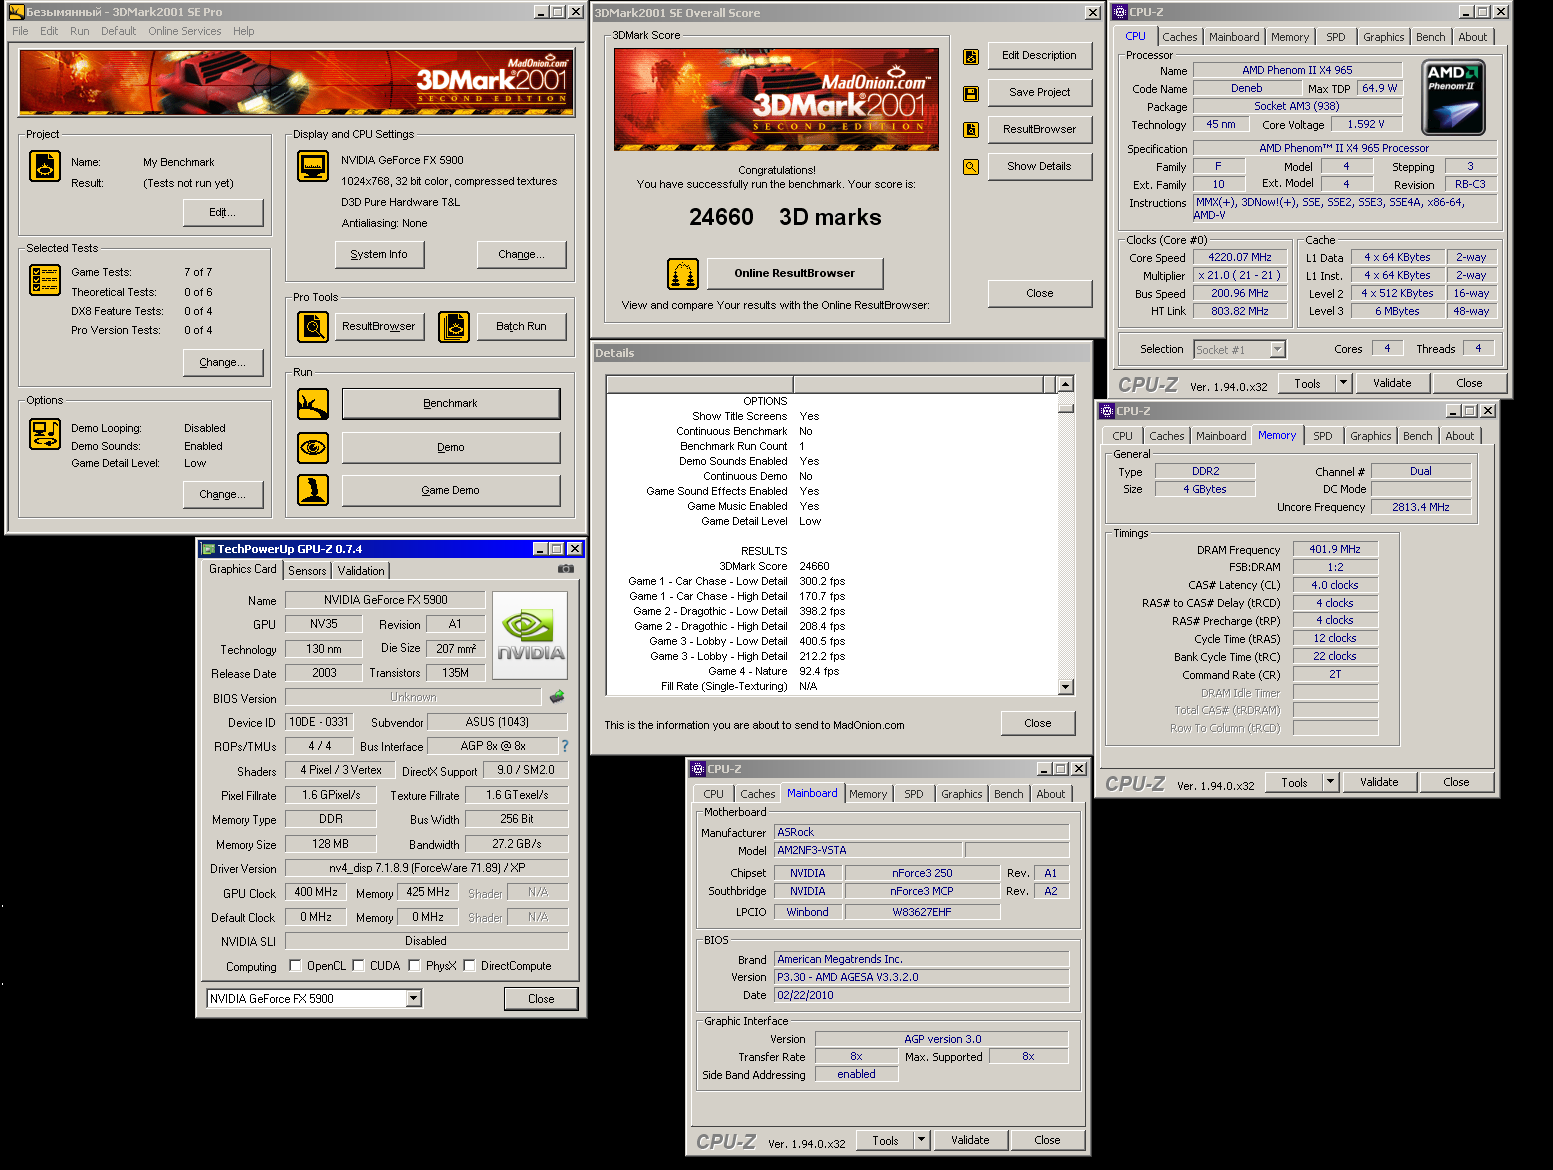Click the GPU-Z title bar icon
The height and width of the screenshot is (1170, 1553).
click(x=208, y=549)
